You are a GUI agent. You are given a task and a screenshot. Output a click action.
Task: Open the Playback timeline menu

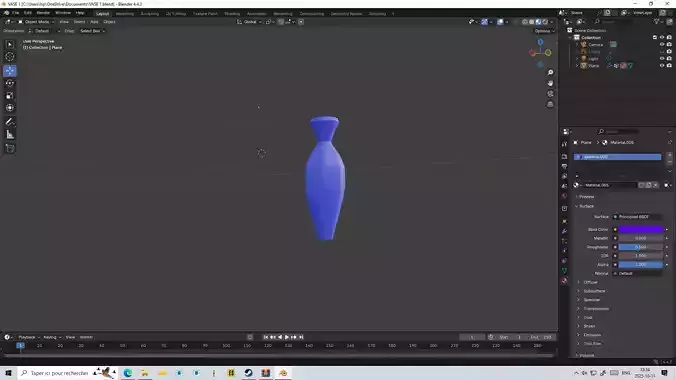28,337
